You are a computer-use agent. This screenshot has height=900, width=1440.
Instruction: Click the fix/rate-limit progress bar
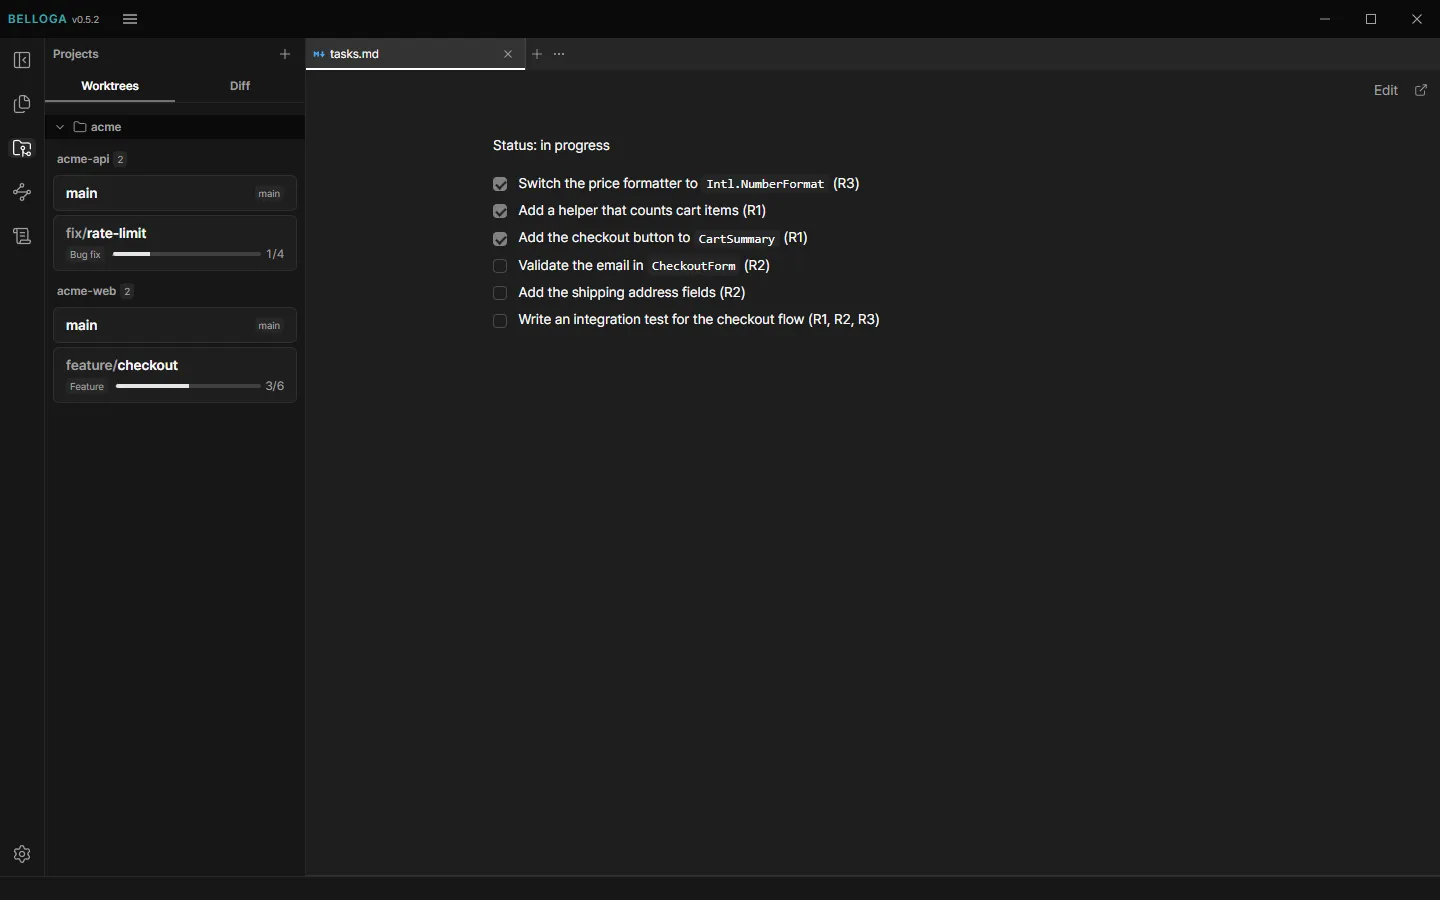tap(187, 255)
